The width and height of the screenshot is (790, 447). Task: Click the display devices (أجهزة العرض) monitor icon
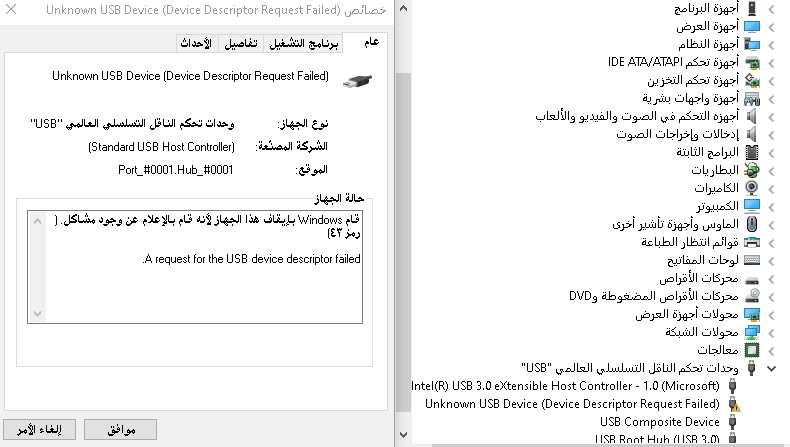pyautogui.click(x=752, y=26)
